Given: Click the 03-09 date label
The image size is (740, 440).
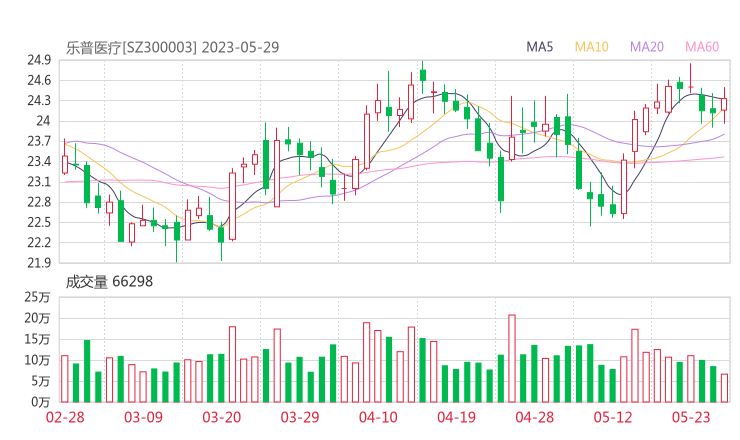Looking at the screenshot, I should pyautogui.click(x=143, y=417).
